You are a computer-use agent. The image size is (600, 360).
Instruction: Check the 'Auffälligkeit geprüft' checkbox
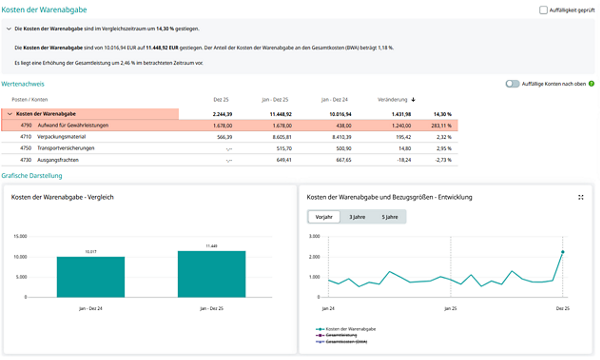tap(543, 10)
